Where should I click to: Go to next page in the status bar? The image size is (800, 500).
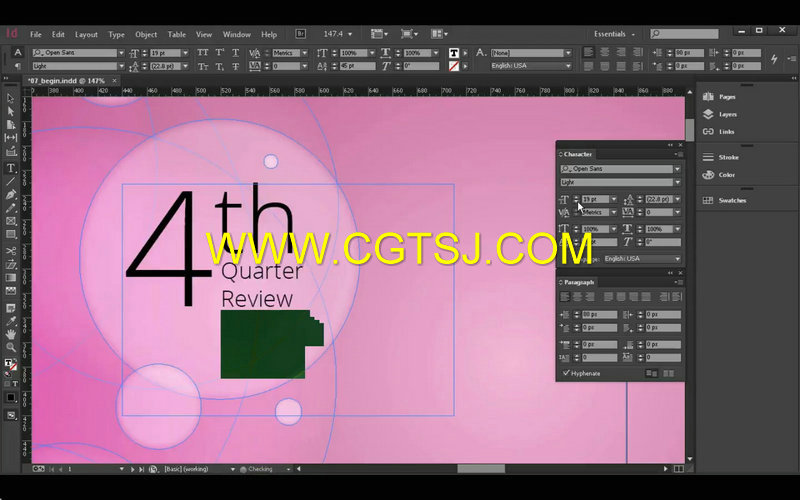pyautogui.click(x=132, y=469)
